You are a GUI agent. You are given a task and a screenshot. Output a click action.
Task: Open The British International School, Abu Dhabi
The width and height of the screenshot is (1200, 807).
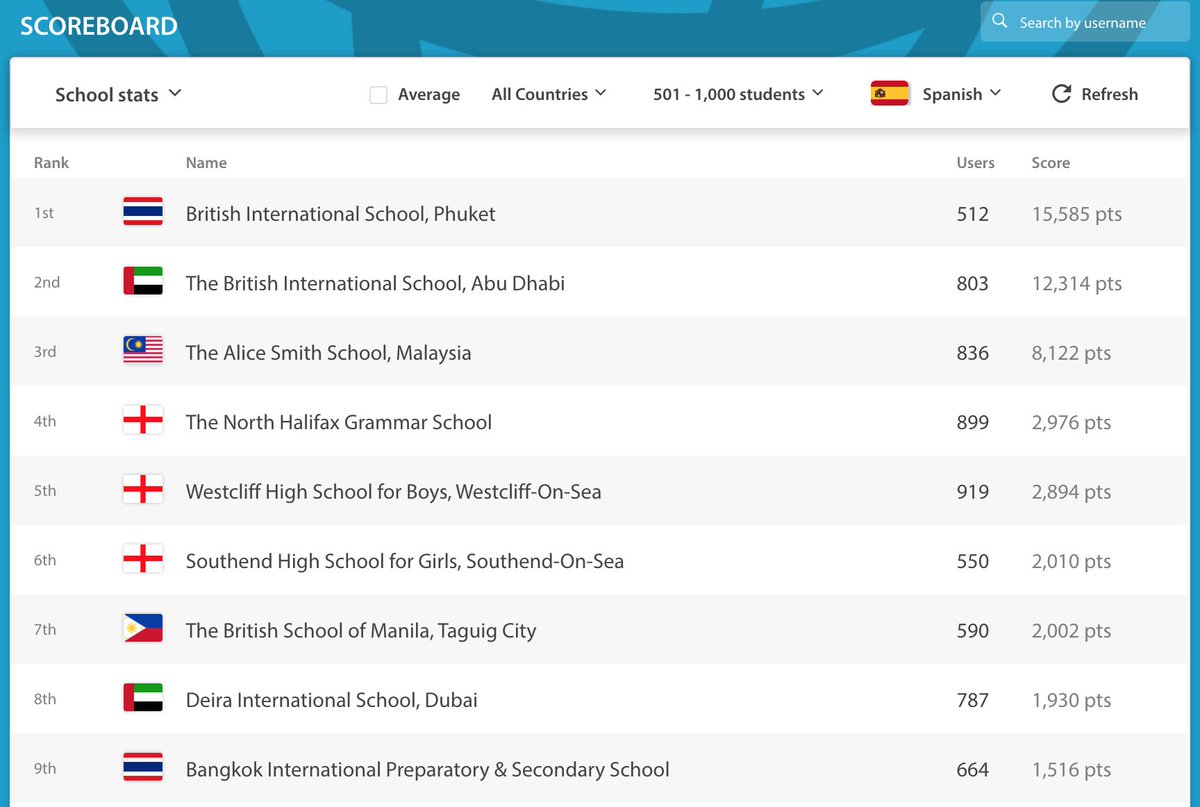[x=375, y=283]
